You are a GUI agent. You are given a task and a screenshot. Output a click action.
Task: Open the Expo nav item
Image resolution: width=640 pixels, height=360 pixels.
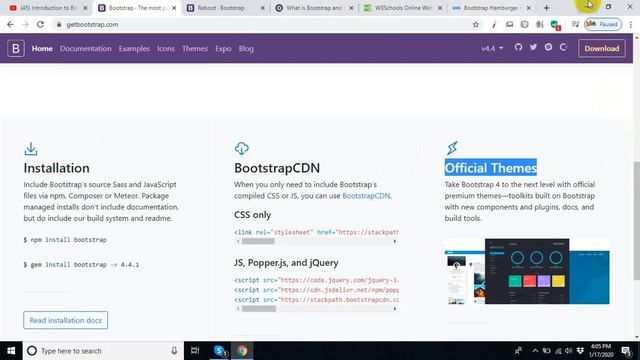pyautogui.click(x=223, y=48)
